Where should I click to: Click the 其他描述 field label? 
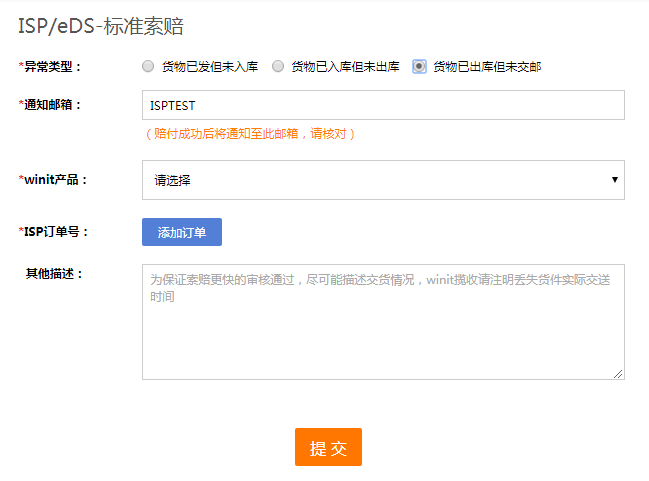54,274
